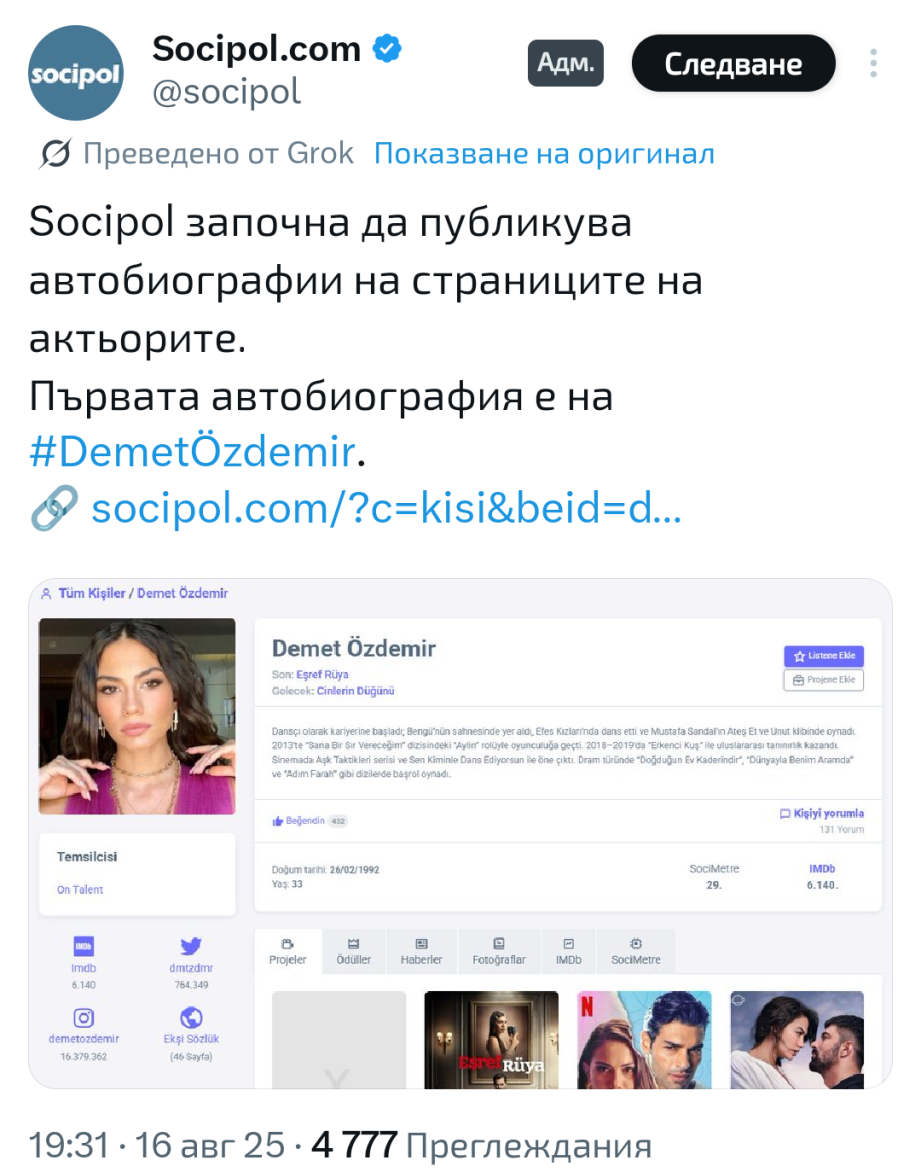The image size is (921, 1172).
Task: Click the Listene Ekle star button
Action: pyautogui.click(x=824, y=656)
